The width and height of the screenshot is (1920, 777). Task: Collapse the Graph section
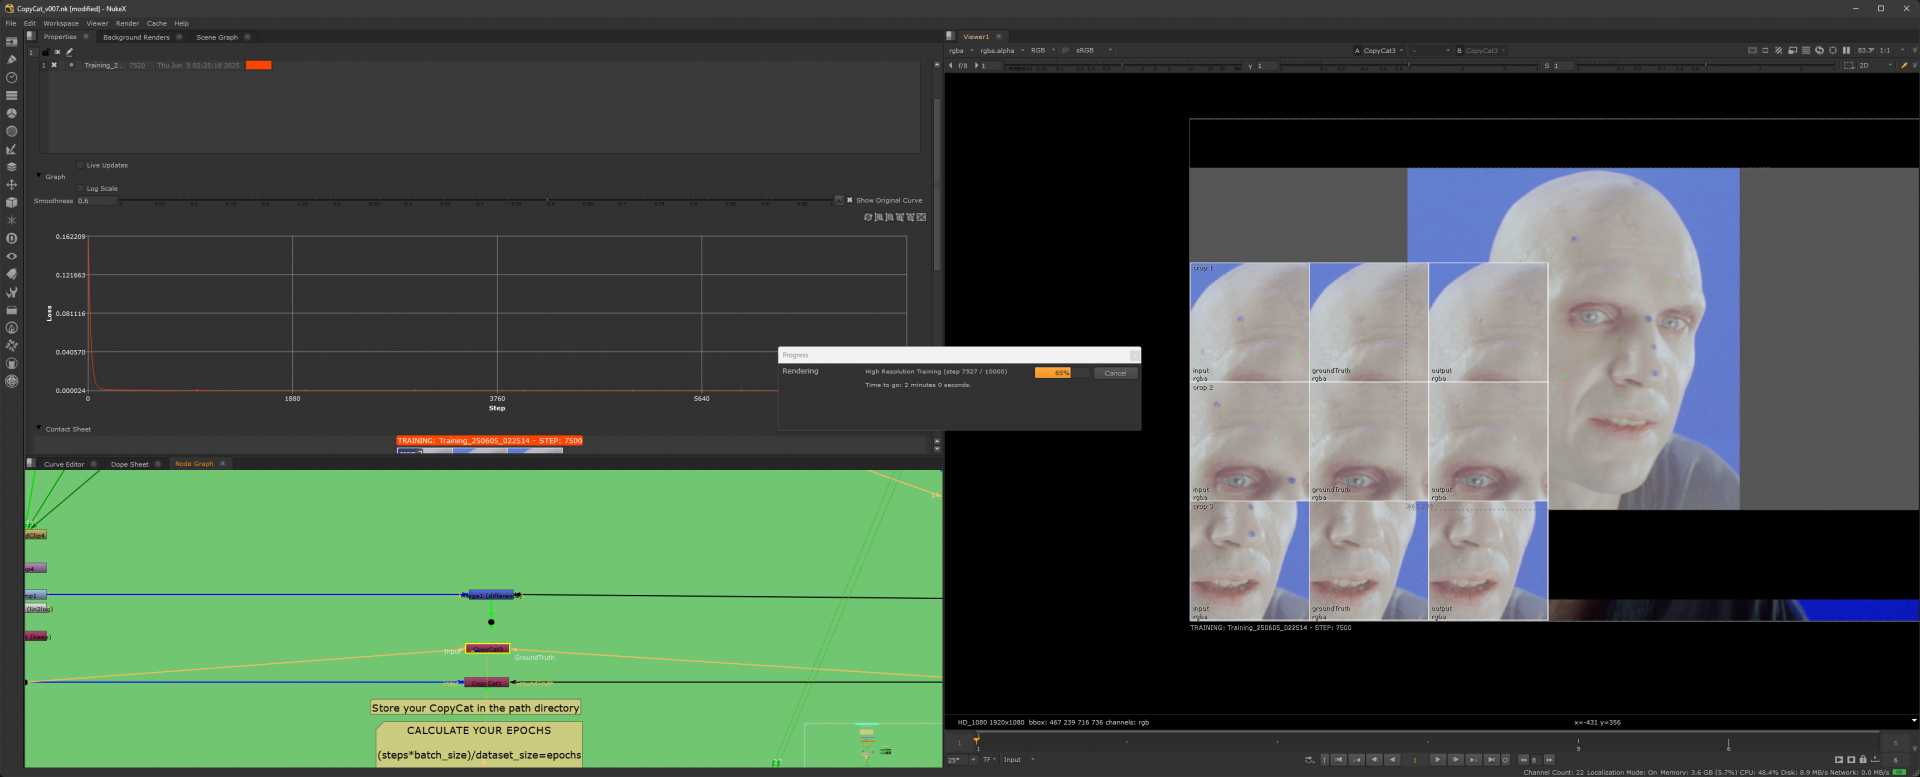click(x=39, y=176)
